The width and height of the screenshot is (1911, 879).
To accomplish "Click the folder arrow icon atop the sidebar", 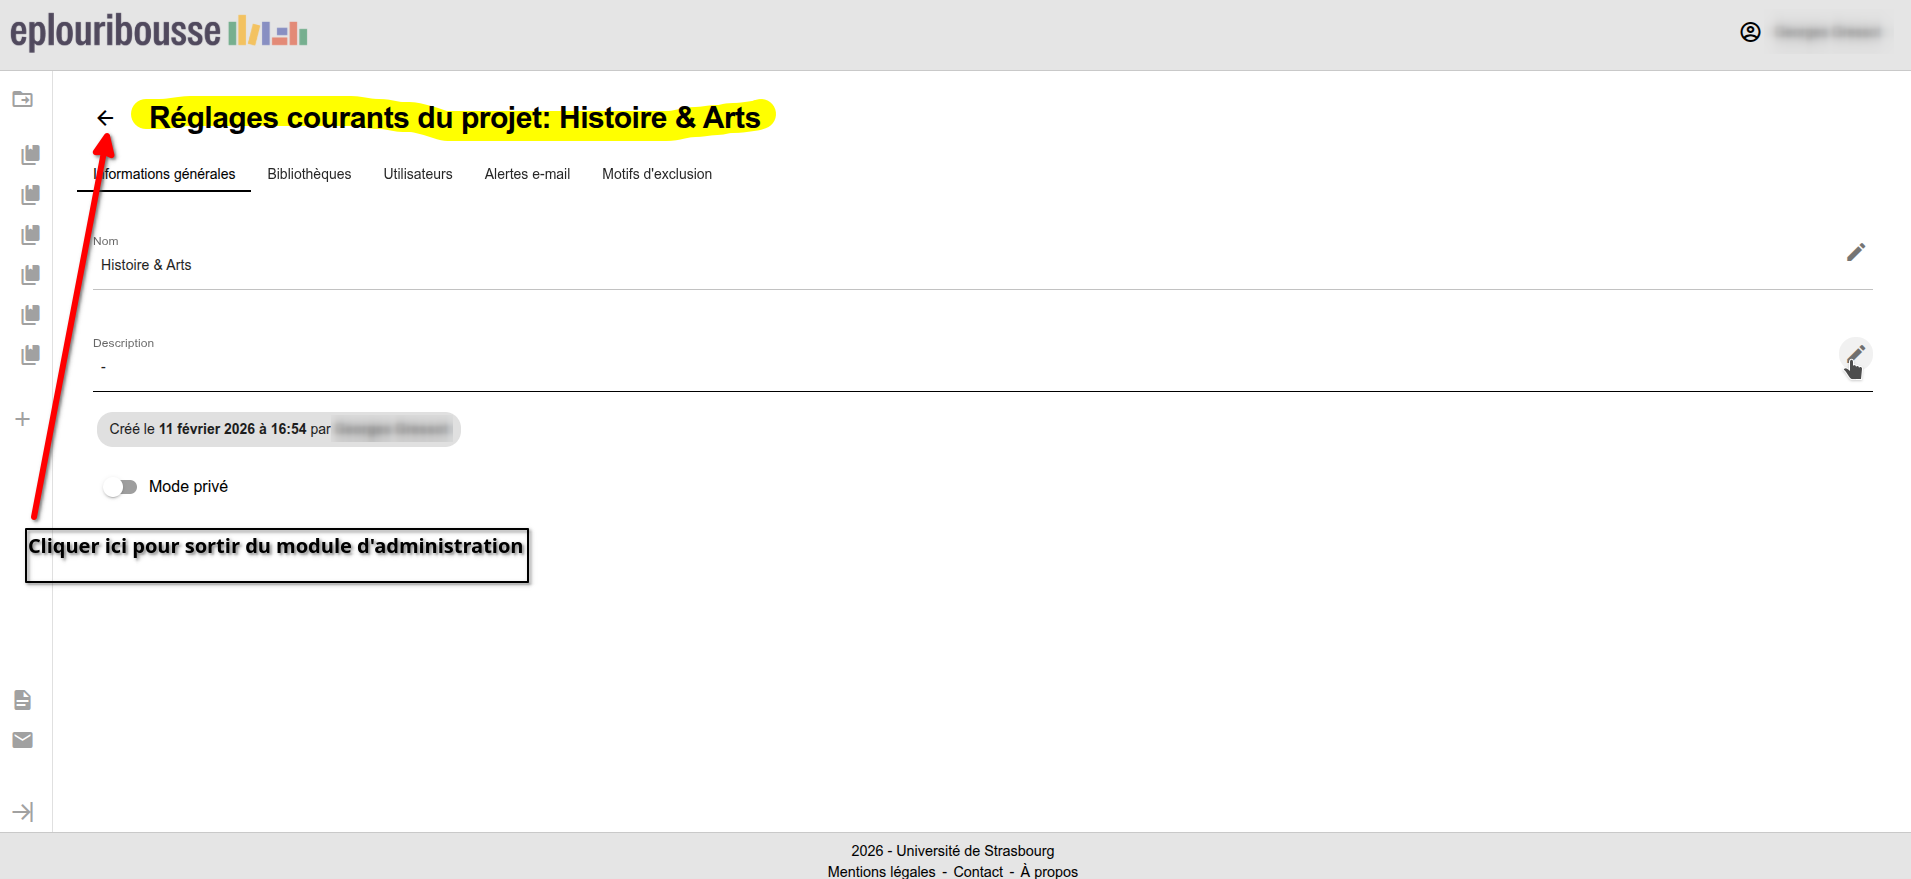I will coord(22,99).
